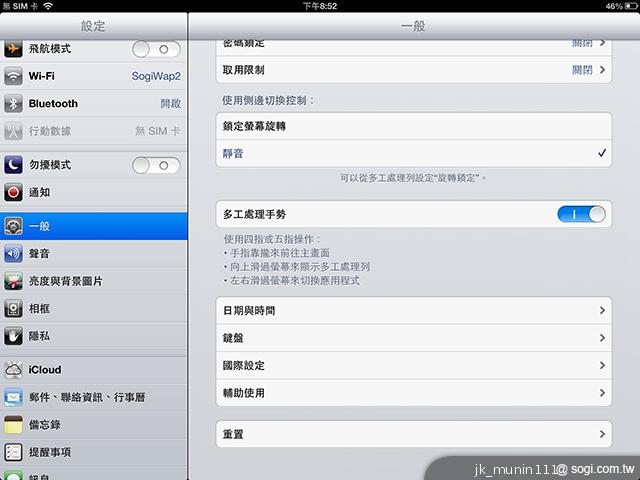Tap the Notifications (通知) red dot icon
This screenshot has width=640, height=480.
click(x=13, y=192)
